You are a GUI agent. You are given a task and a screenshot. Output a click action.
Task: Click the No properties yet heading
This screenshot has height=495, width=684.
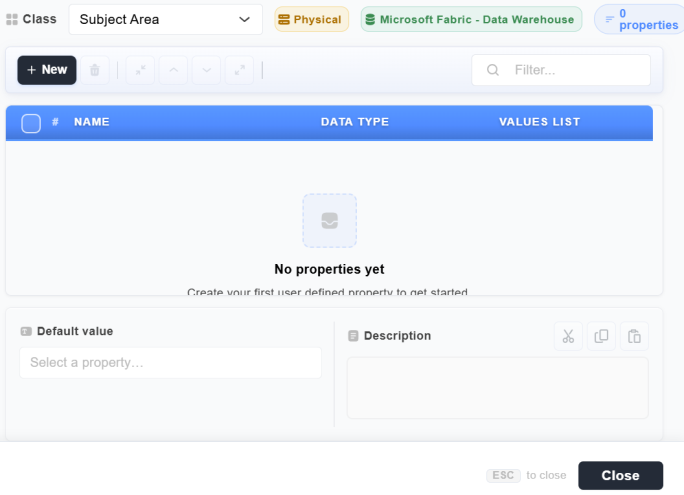[329, 269]
